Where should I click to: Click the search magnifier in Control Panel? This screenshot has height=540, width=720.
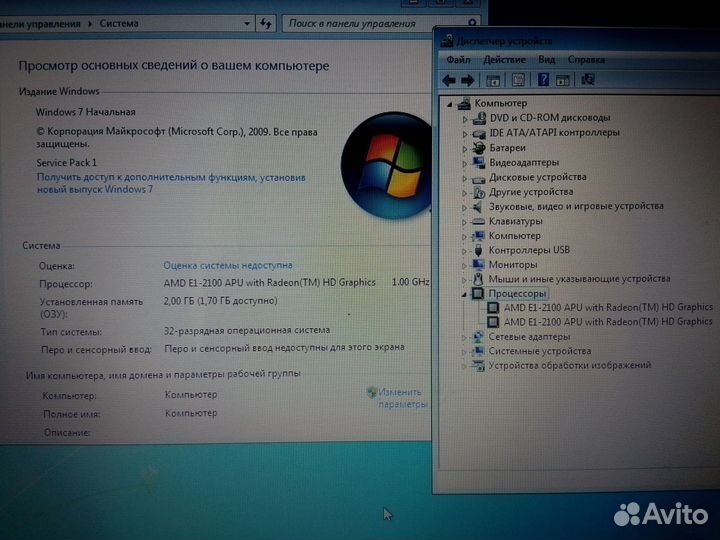472,22
